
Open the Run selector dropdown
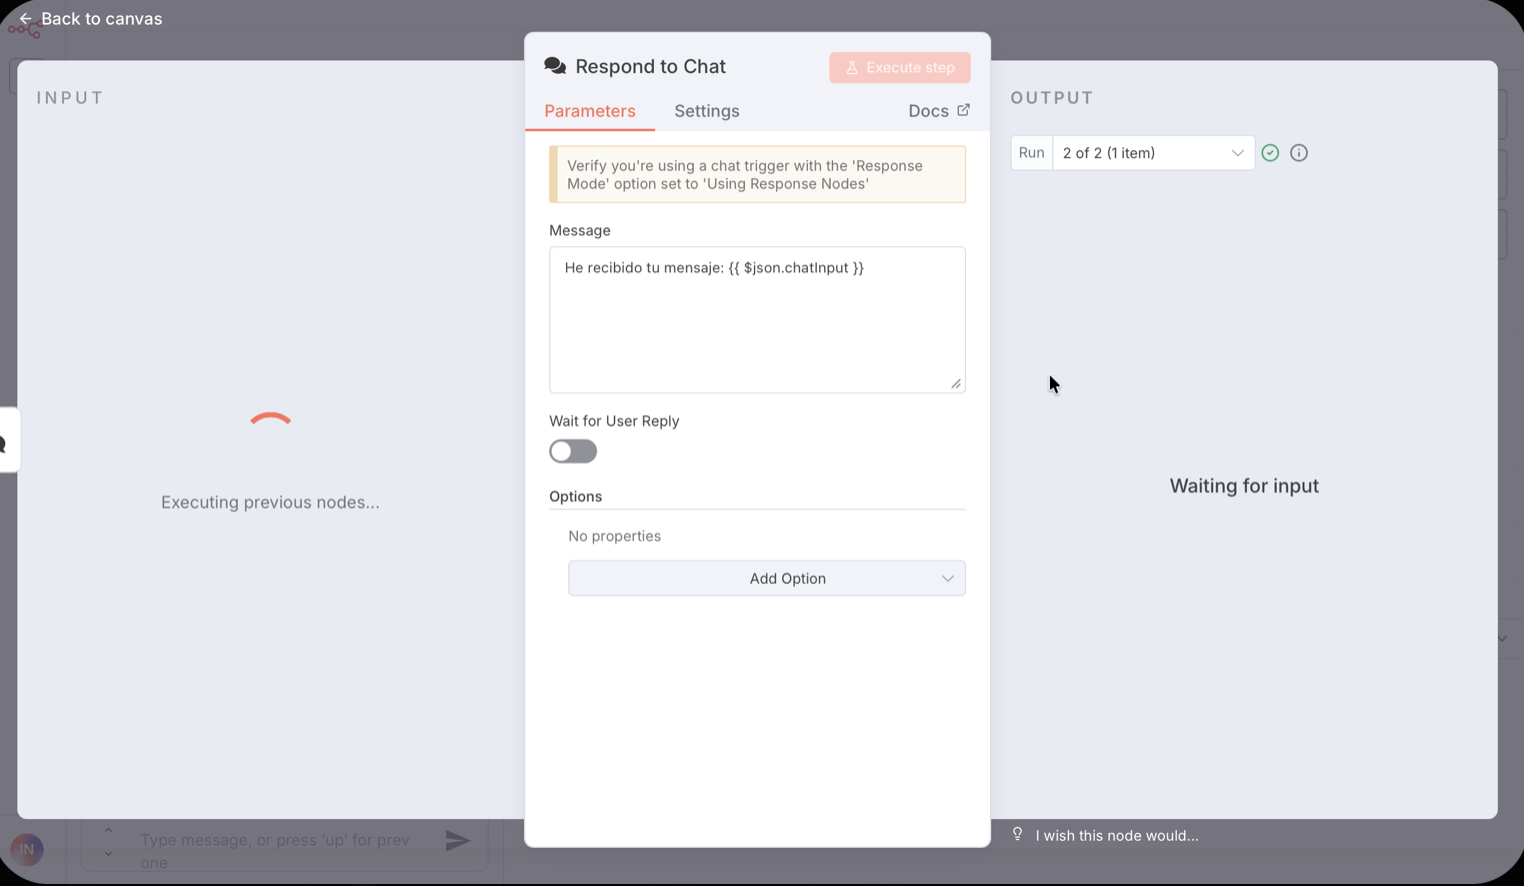[x=1152, y=153]
